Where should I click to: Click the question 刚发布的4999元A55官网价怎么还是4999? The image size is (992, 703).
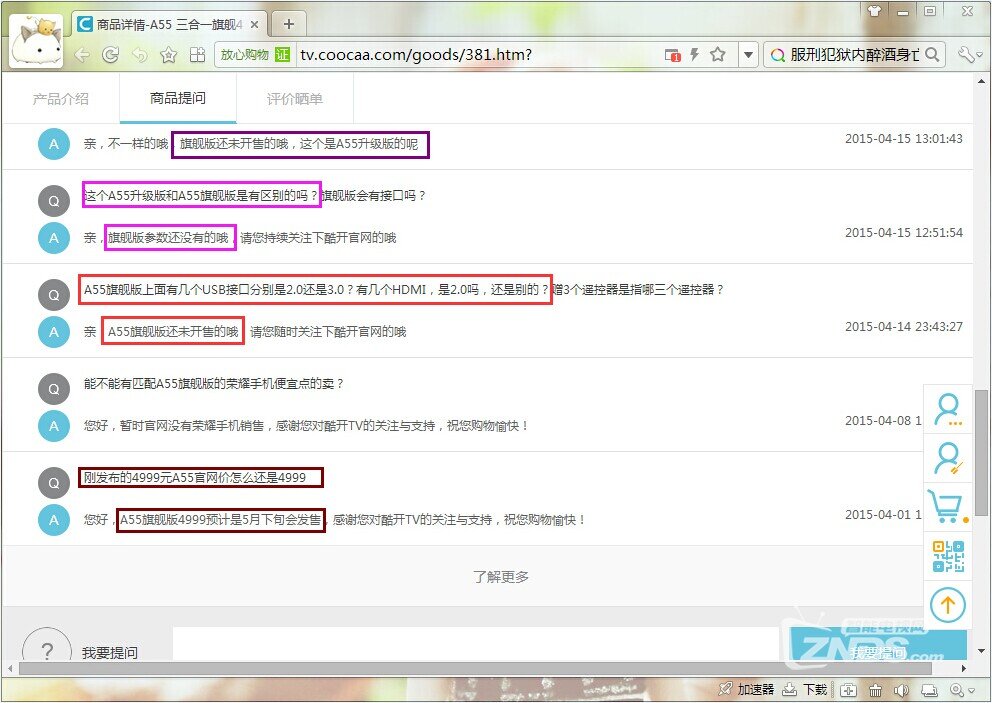click(195, 477)
